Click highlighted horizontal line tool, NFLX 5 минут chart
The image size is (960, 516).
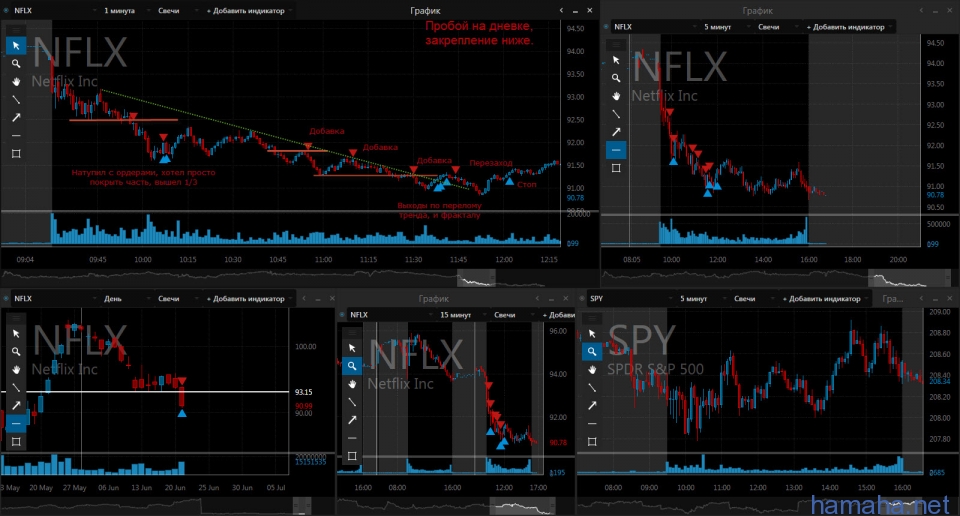pyautogui.click(x=616, y=150)
